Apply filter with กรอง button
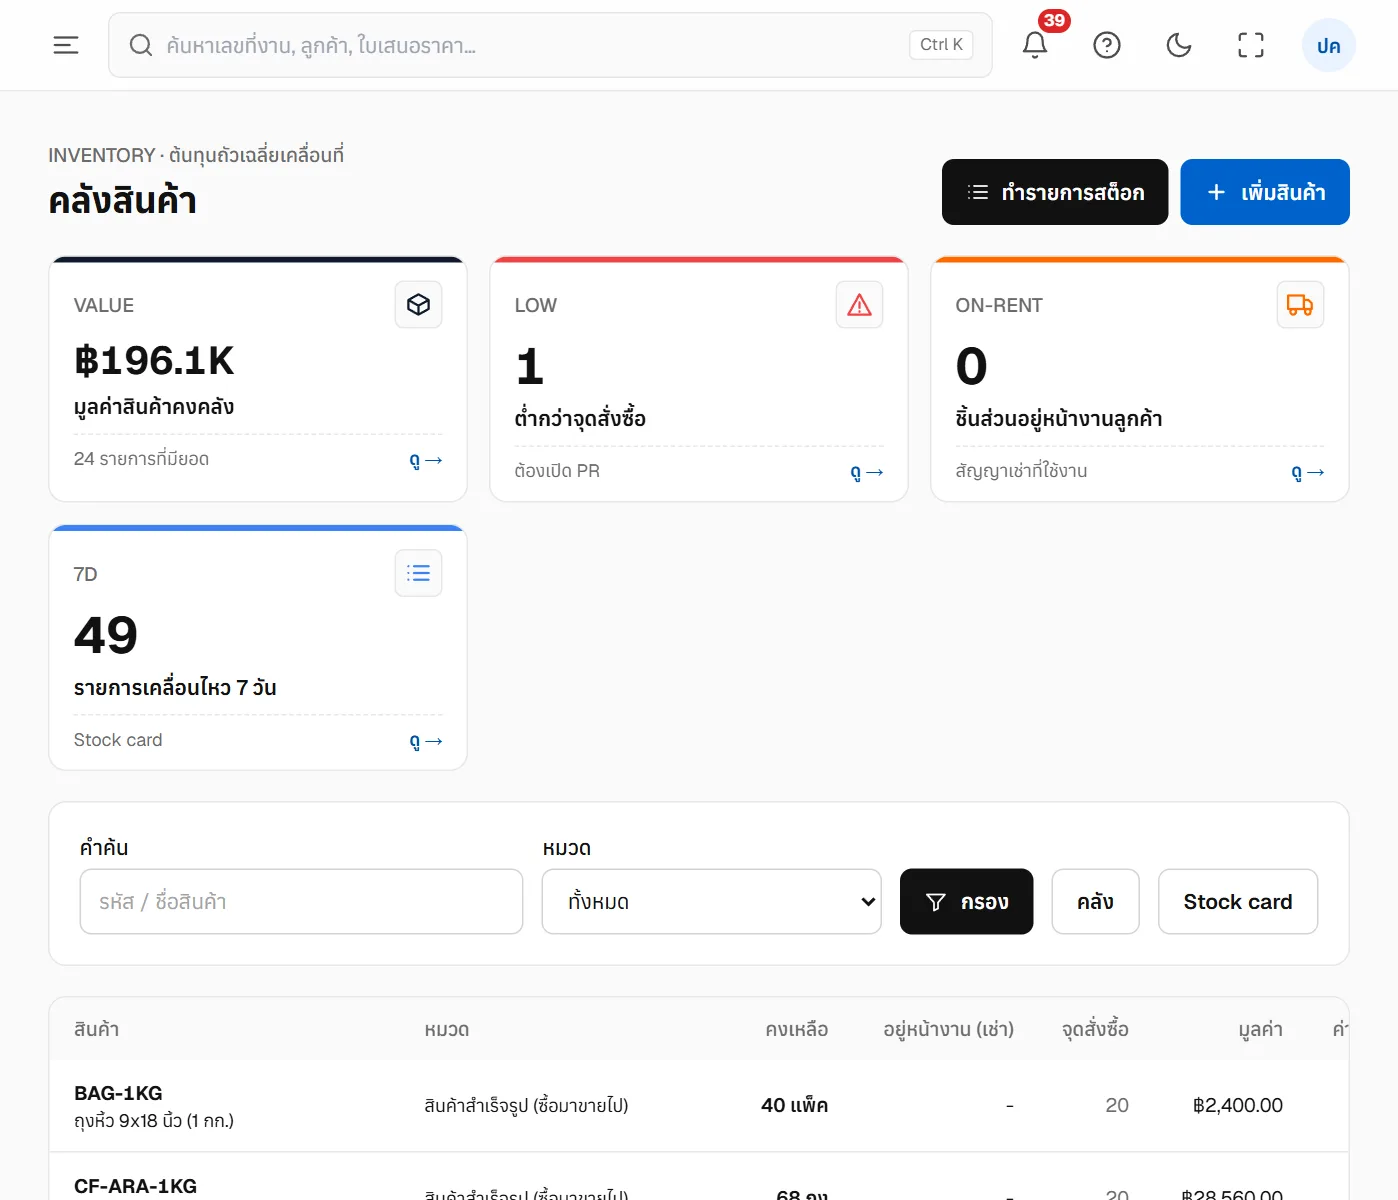The height and width of the screenshot is (1200, 1398). tap(966, 902)
